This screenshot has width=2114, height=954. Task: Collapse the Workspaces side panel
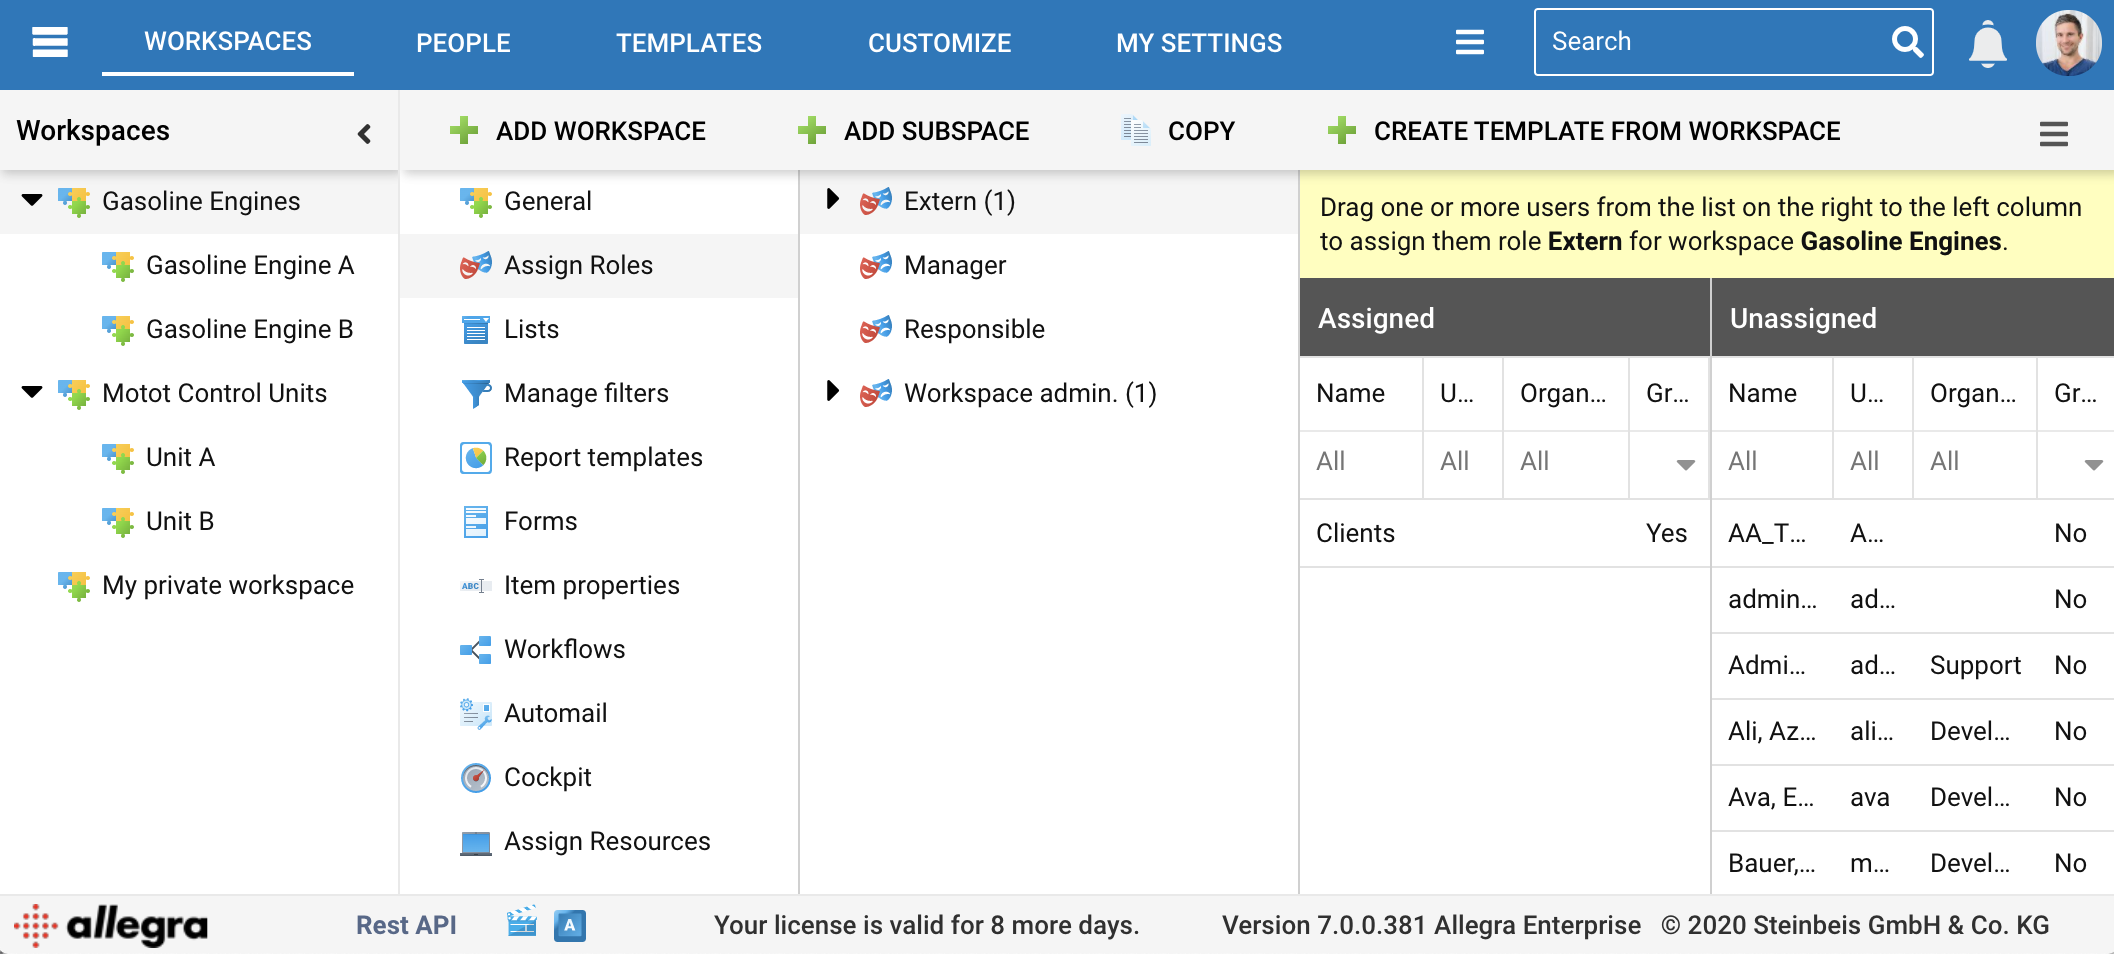coord(364,133)
